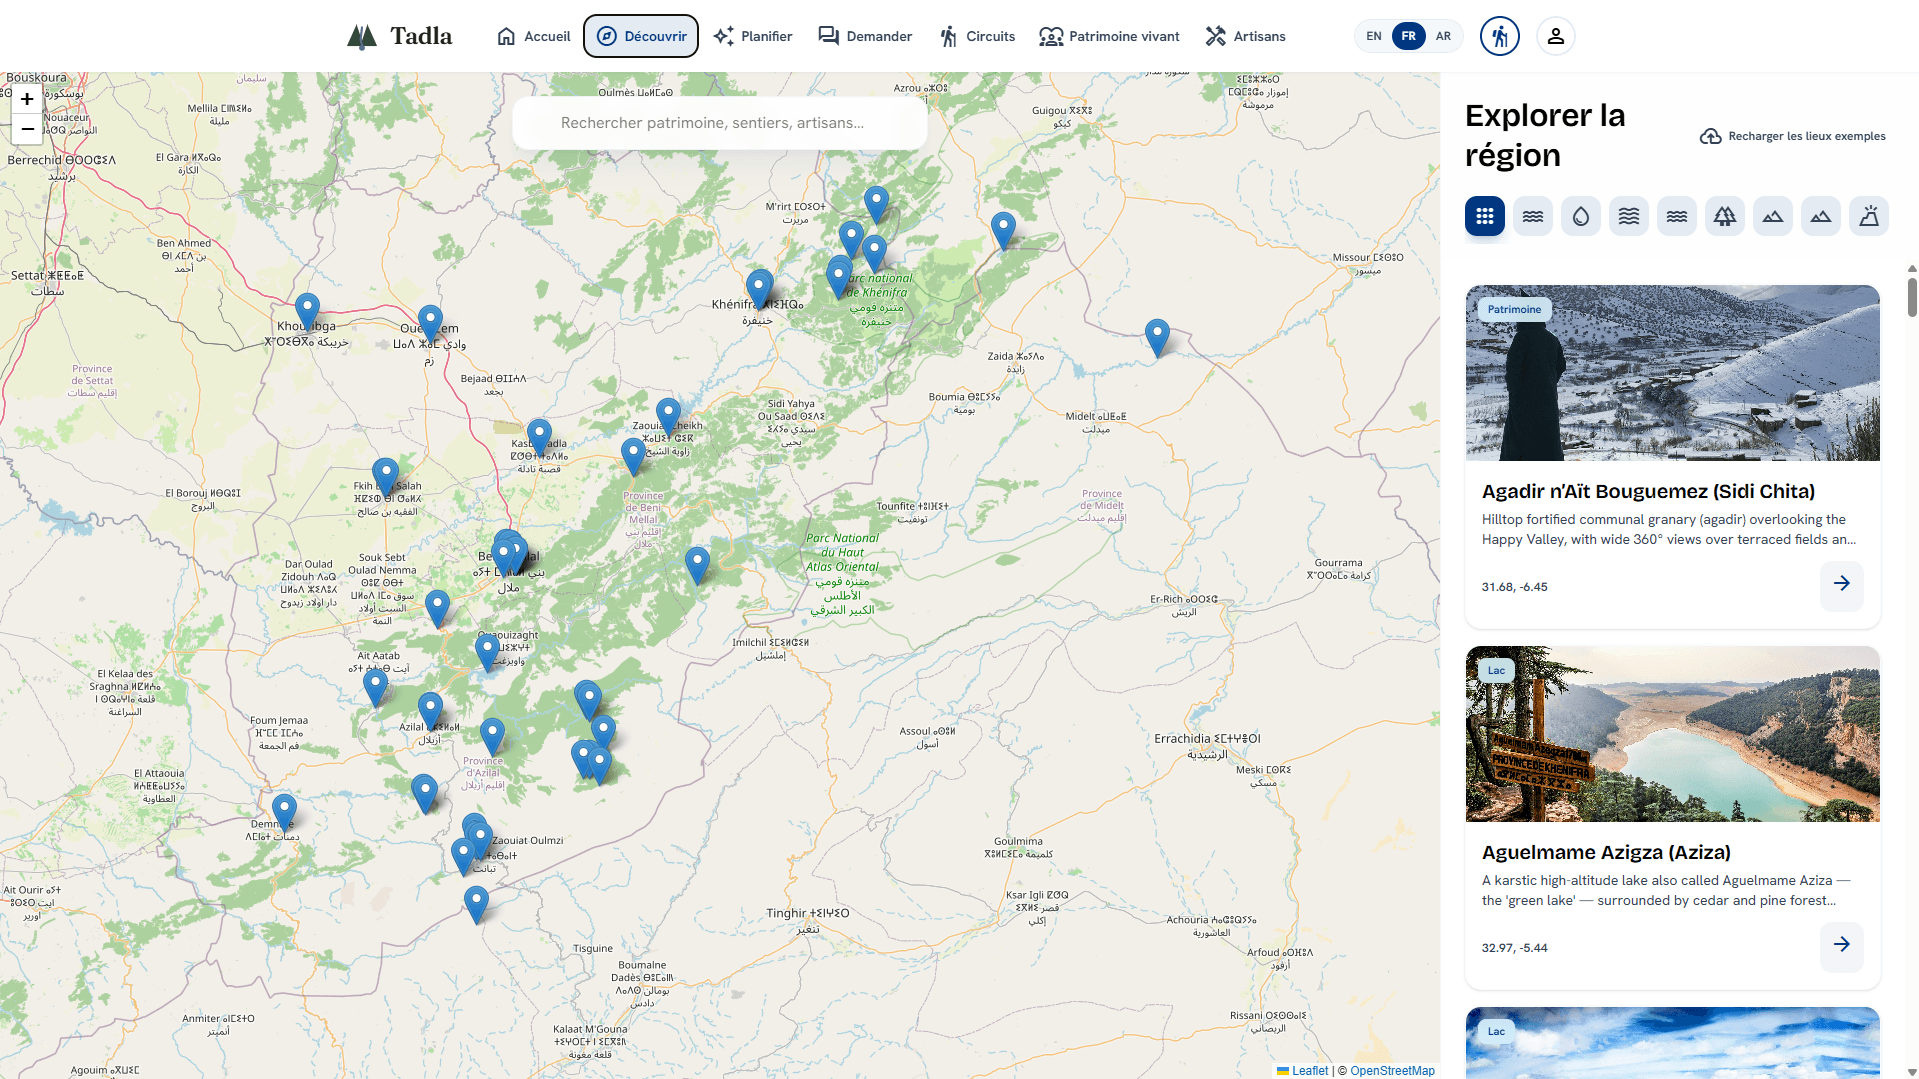Click the map marker at Oued Zem
Image resolution: width=1919 pixels, height=1079 pixels.
pos(430,325)
